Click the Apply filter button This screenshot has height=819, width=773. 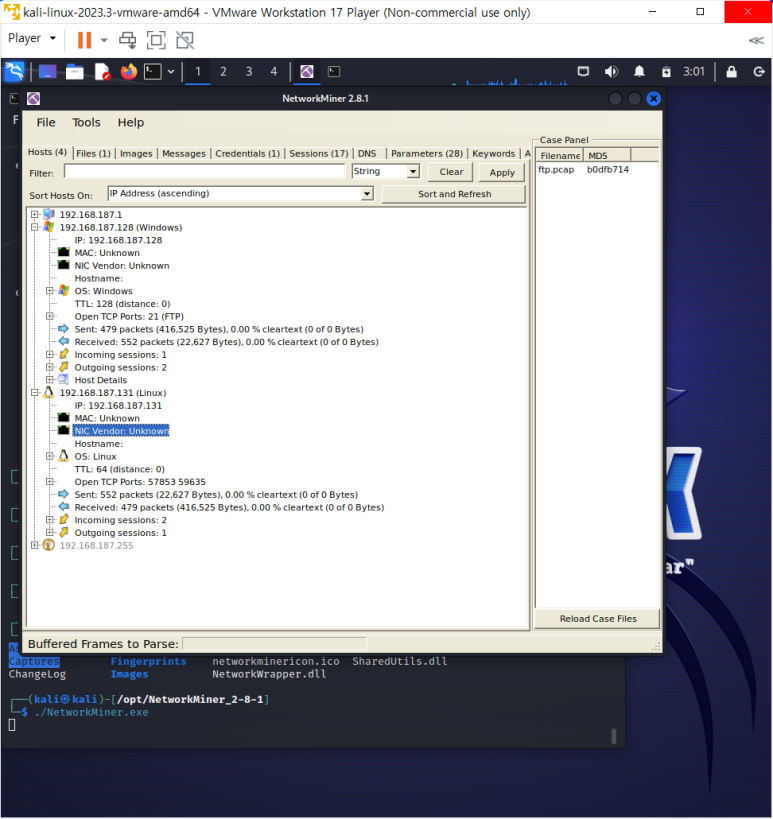point(502,172)
